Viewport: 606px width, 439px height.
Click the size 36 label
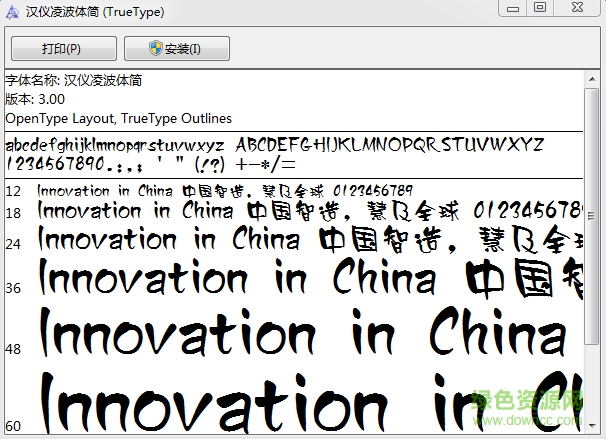(x=13, y=288)
